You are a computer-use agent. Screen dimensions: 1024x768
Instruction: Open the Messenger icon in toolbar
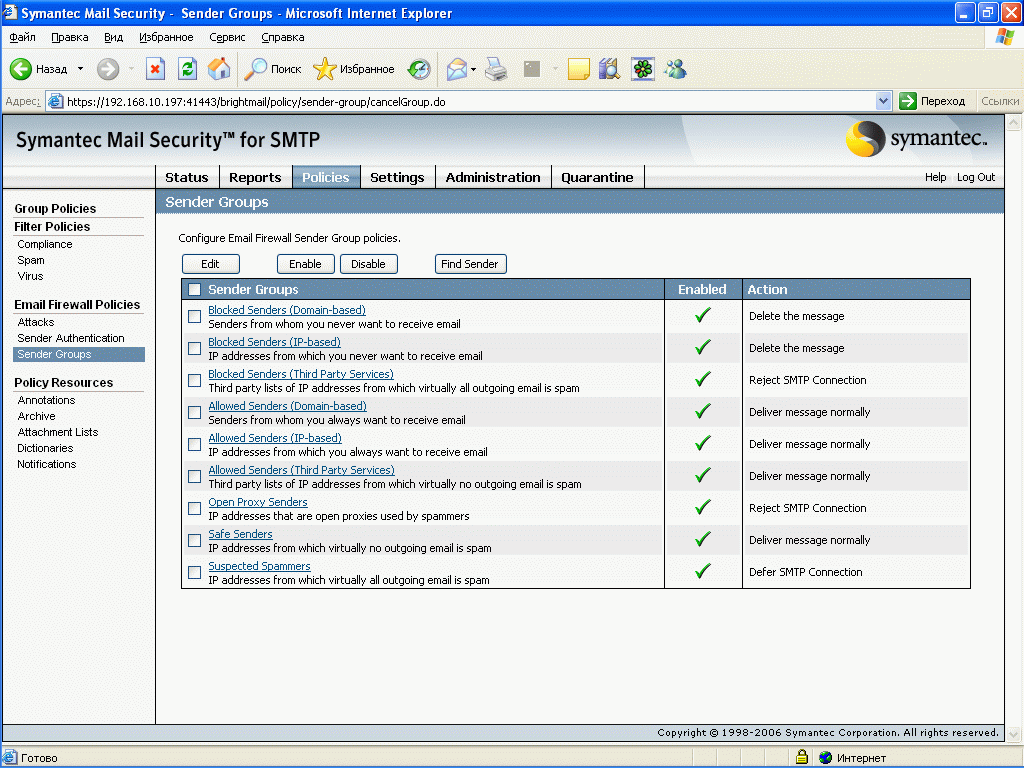click(x=675, y=69)
